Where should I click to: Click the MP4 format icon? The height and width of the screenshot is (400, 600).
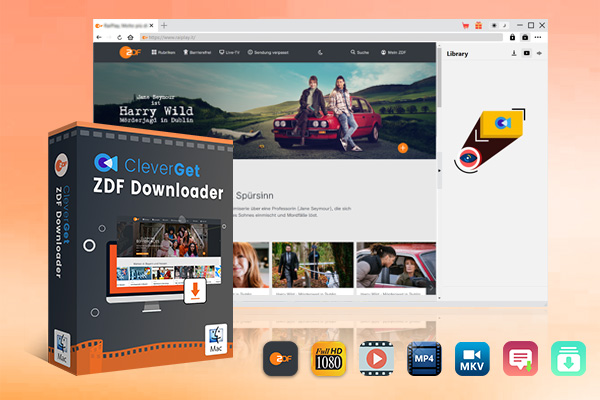424,359
